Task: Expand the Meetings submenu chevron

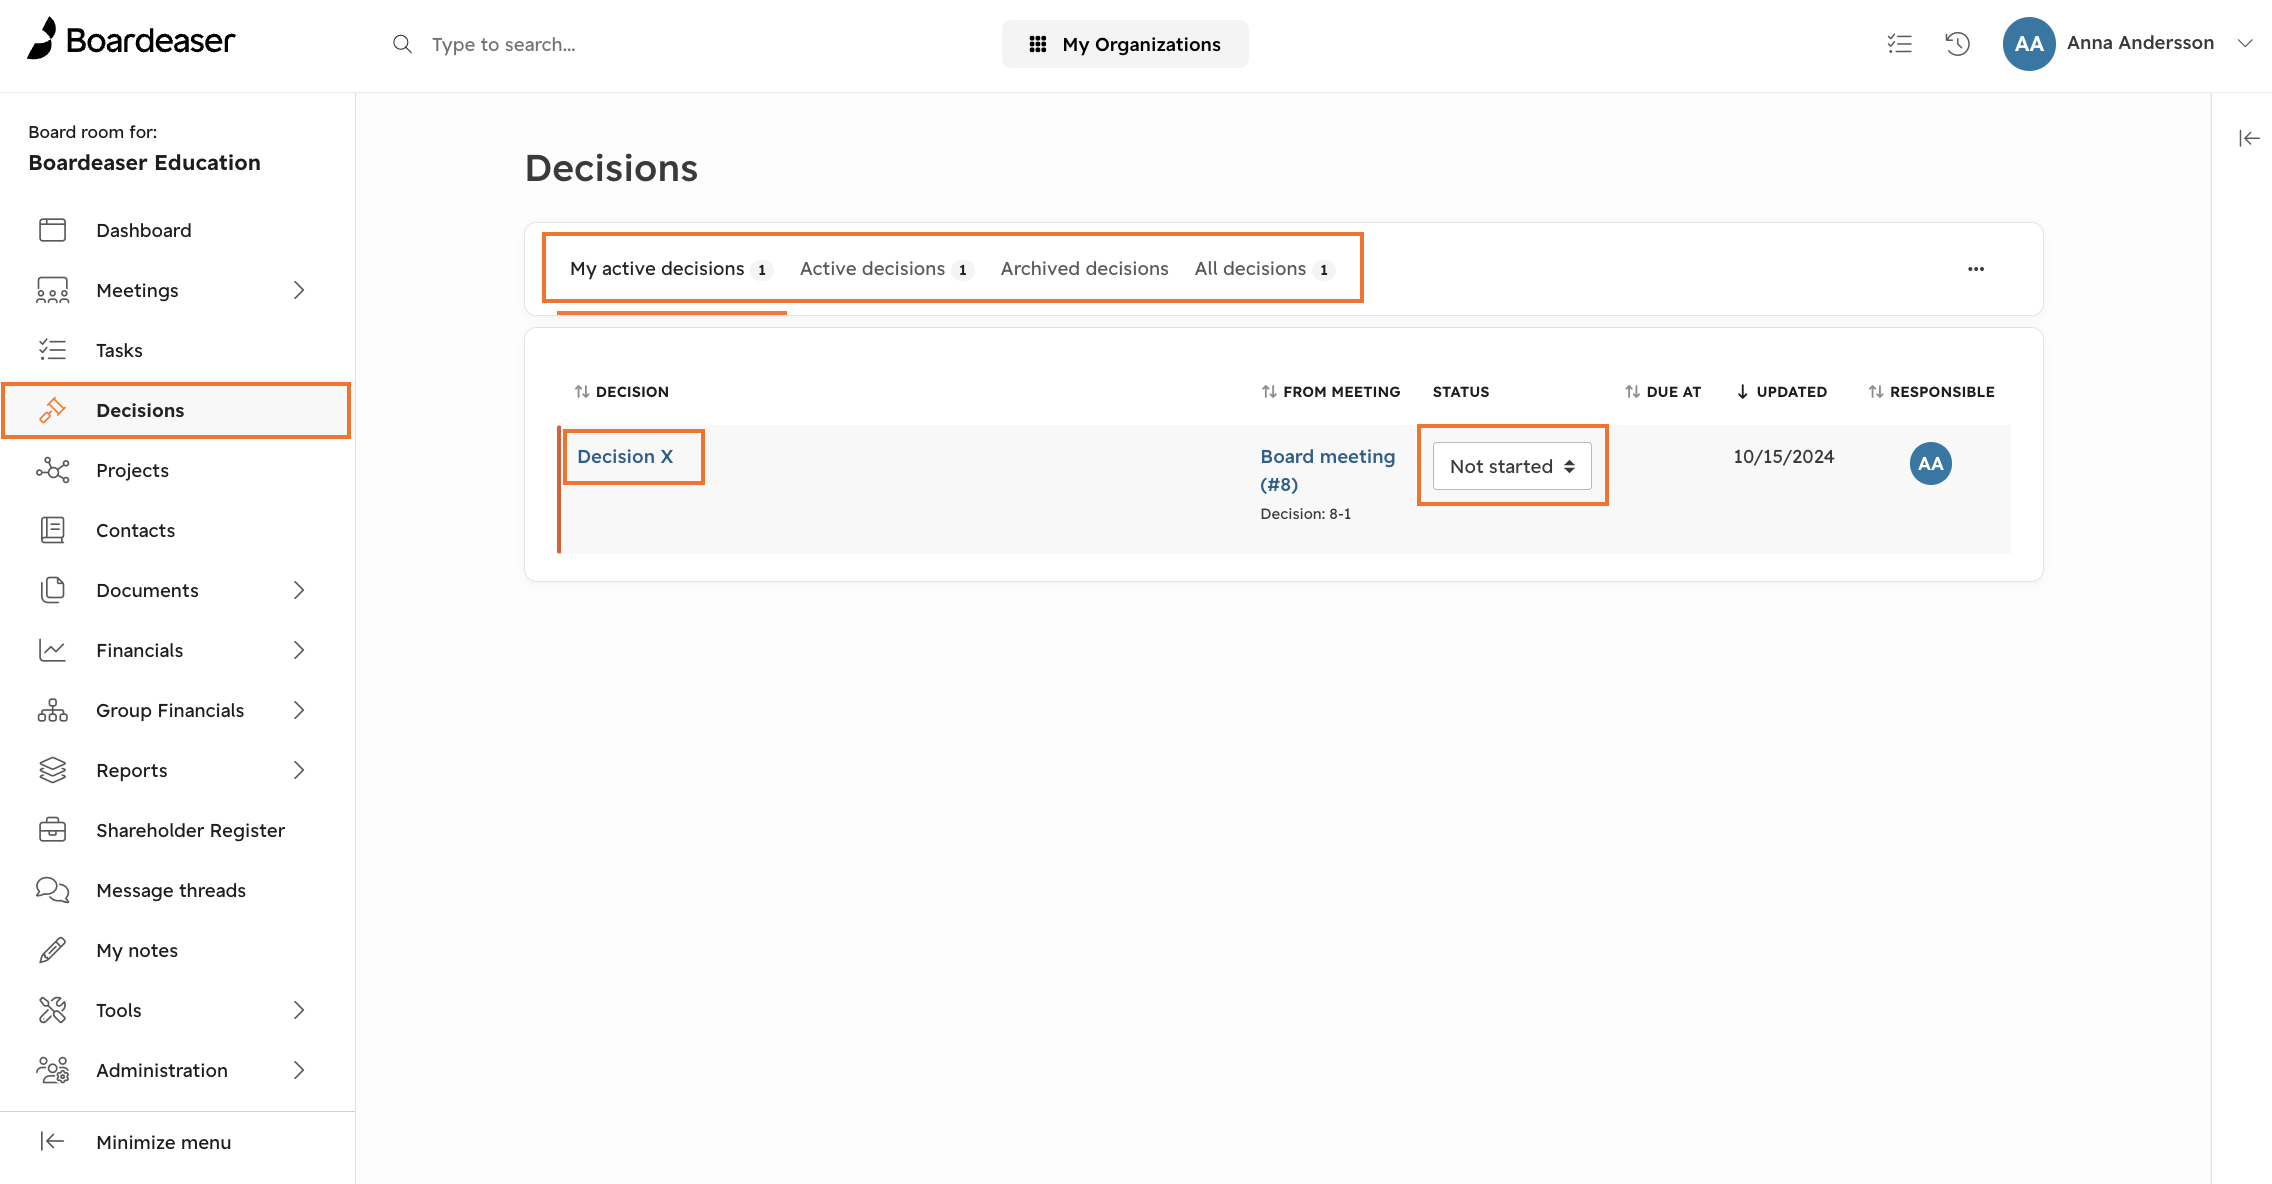Action: [x=299, y=290]
